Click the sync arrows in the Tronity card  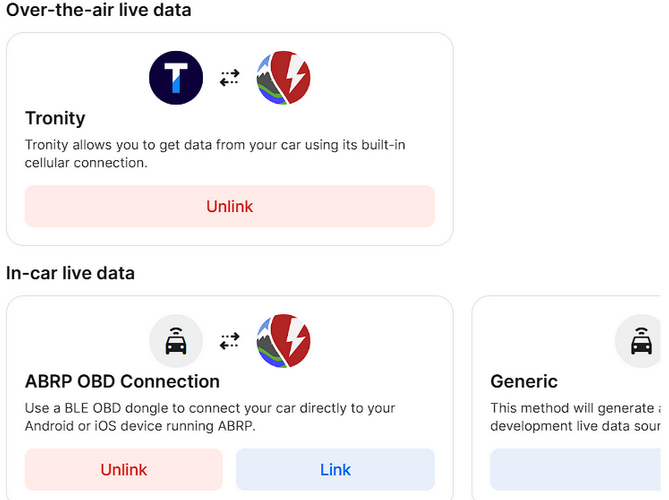230,78
